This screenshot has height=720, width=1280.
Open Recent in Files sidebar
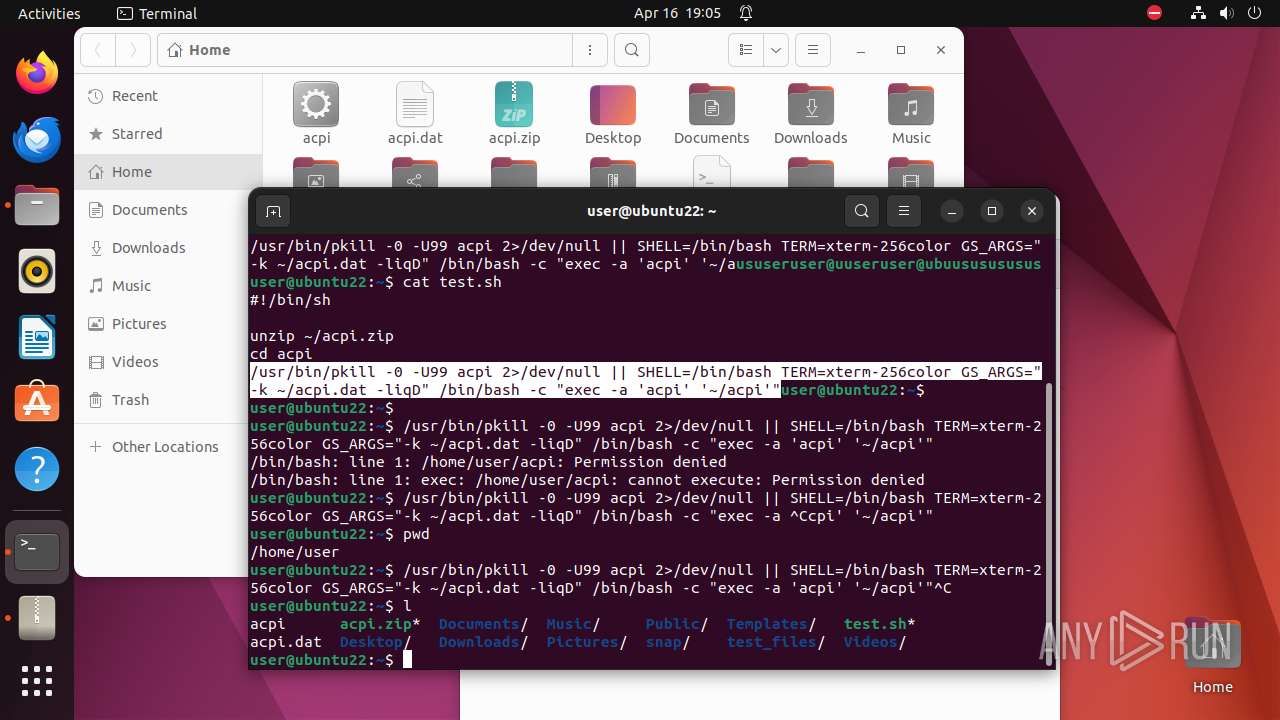tap(168, 96)
